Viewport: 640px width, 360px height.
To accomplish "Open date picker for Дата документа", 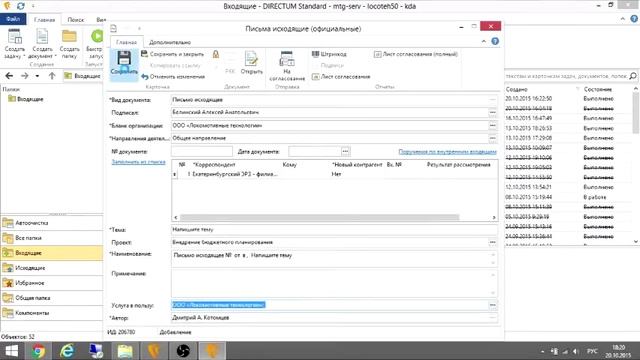I will 345,151.
